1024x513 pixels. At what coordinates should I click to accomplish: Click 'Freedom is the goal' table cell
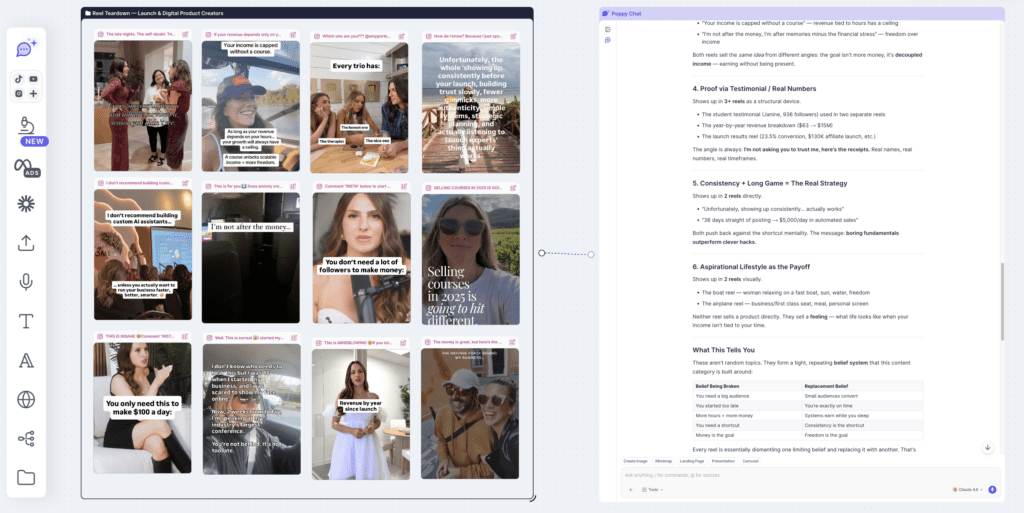point(862,435)
